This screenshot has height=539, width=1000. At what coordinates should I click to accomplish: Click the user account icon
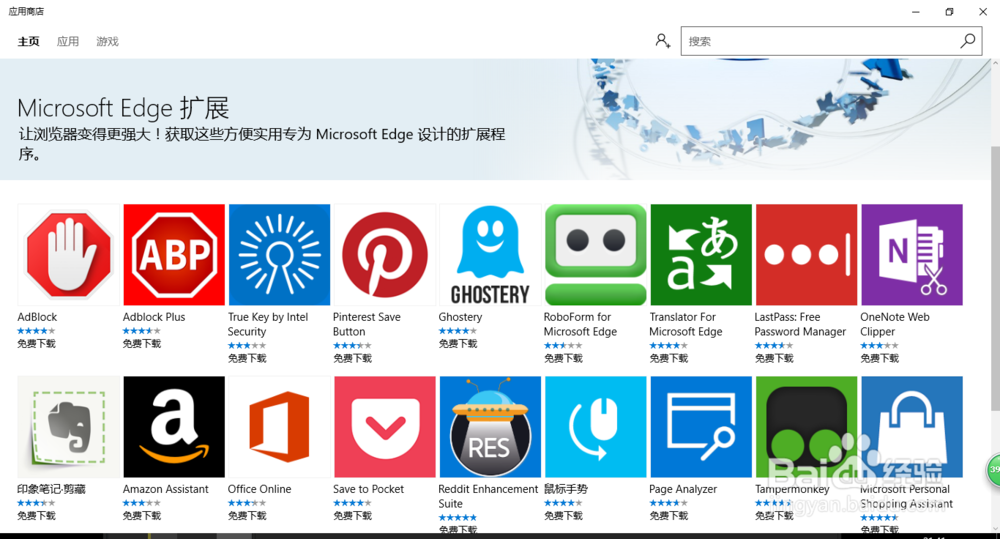click(662, 41)
